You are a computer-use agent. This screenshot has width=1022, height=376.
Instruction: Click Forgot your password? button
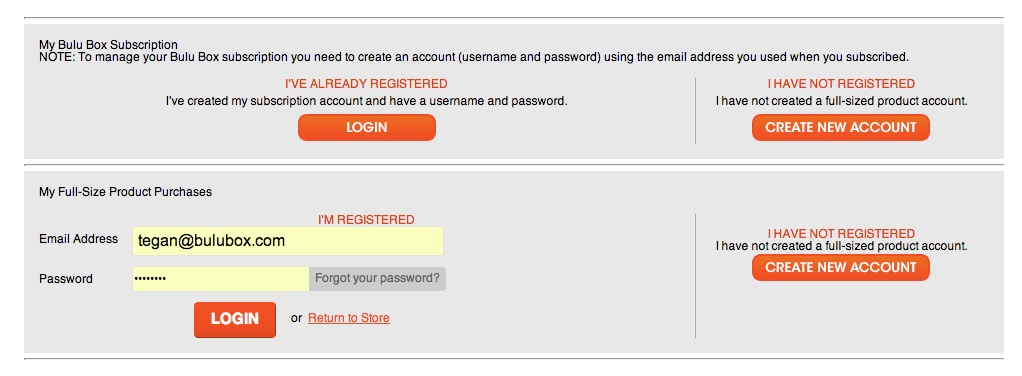pos(377,279)
